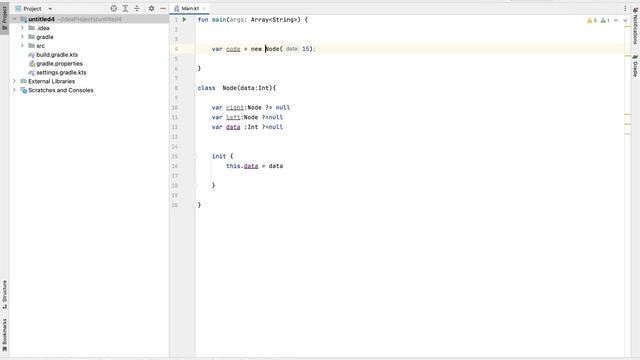This screenshot has width=640, height=360.
Task: Select the gradle folder row
Action: tap(89, 37)
